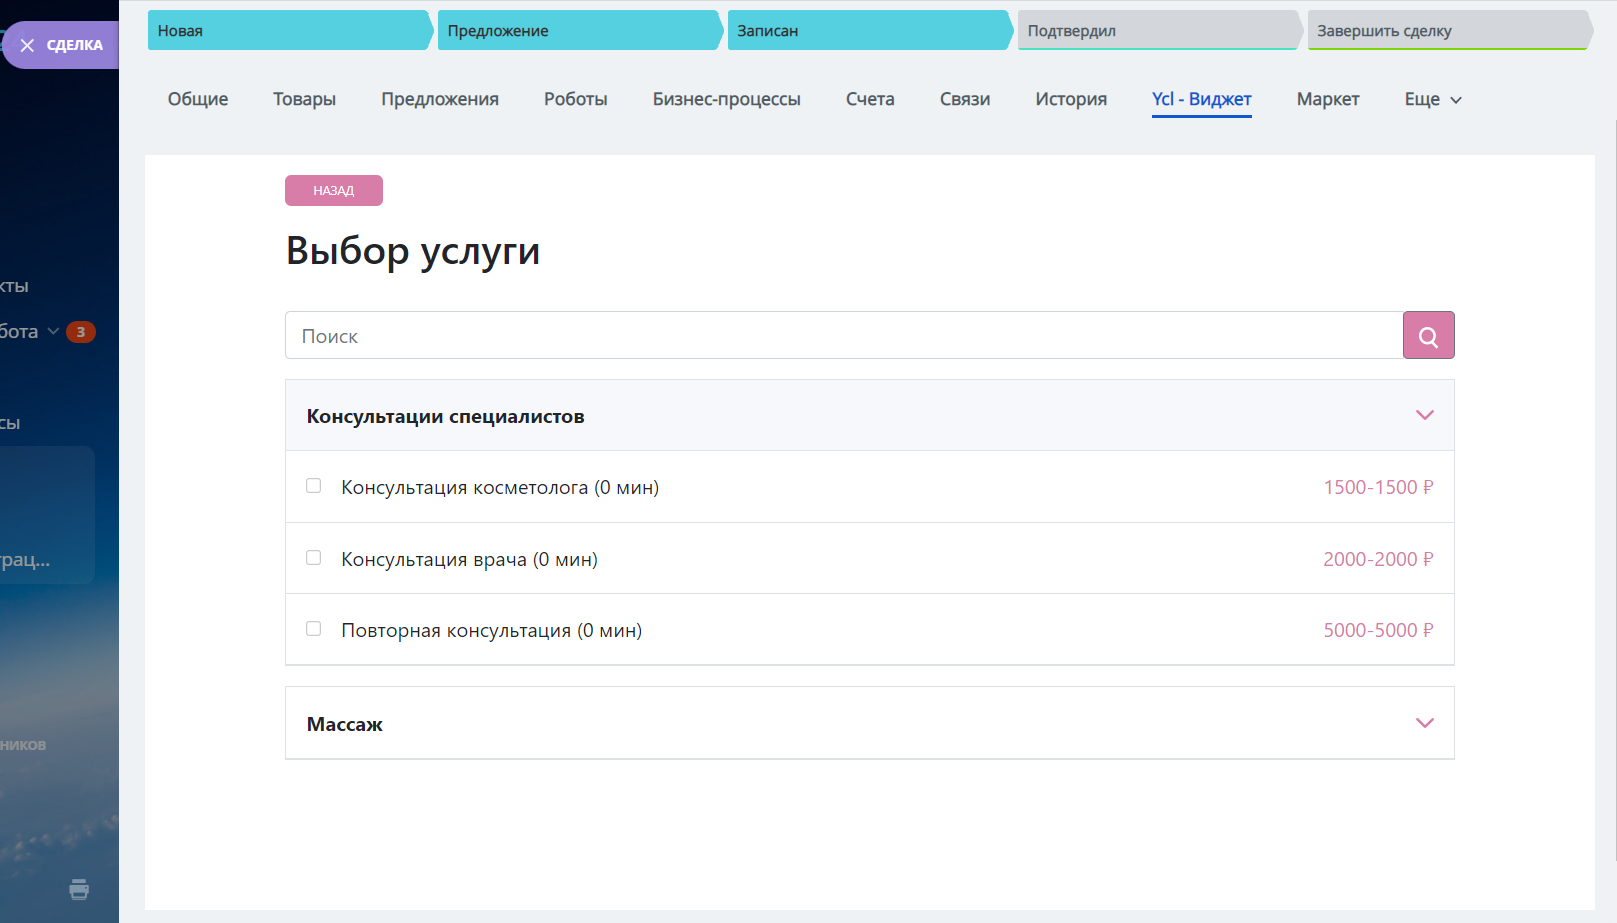Collapse the Консультации специалистов section chevron
The image size is (1617, 923).
click(x=1424, y=415)
